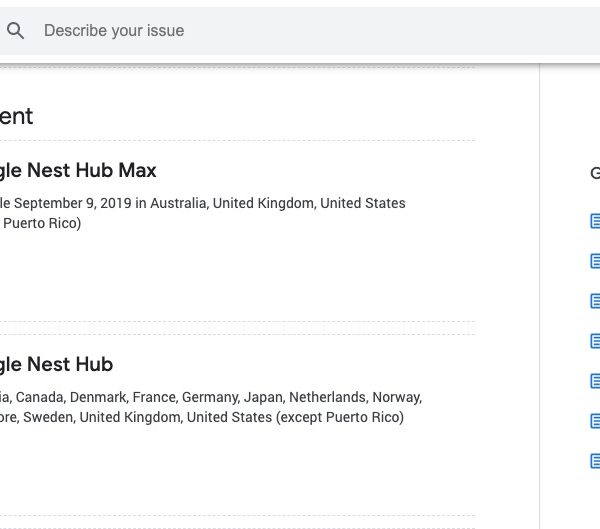Click the sixth article icon in right sidebar
Screen dimensions: 600x529
(595, 421)
